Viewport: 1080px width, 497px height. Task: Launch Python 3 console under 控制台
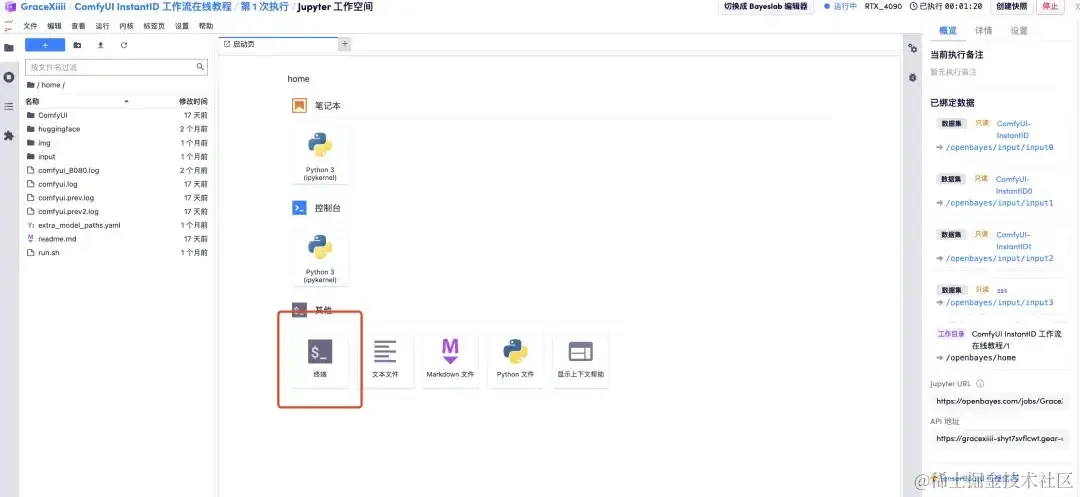tap(320, 258)
